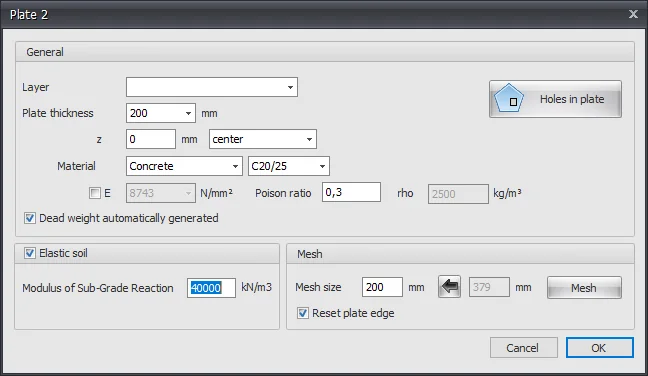Image resolution: width=648 pixels, height=376 pixels.
Task: Open the Concrete material dropdown
Action: point(184,166)
